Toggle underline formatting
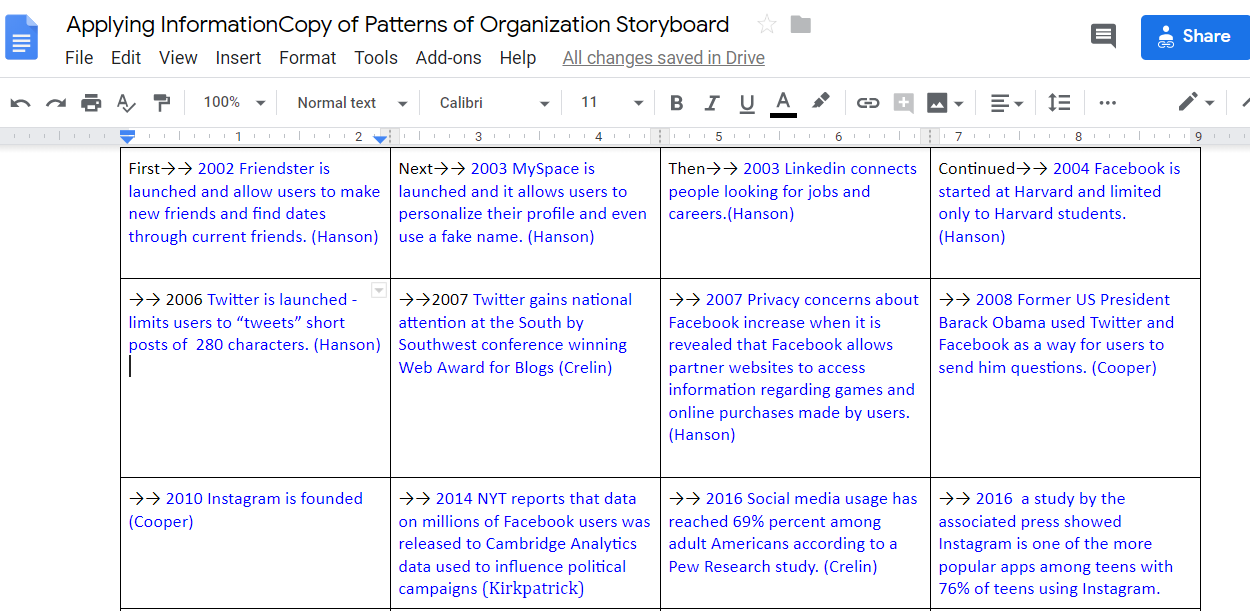 746,102
